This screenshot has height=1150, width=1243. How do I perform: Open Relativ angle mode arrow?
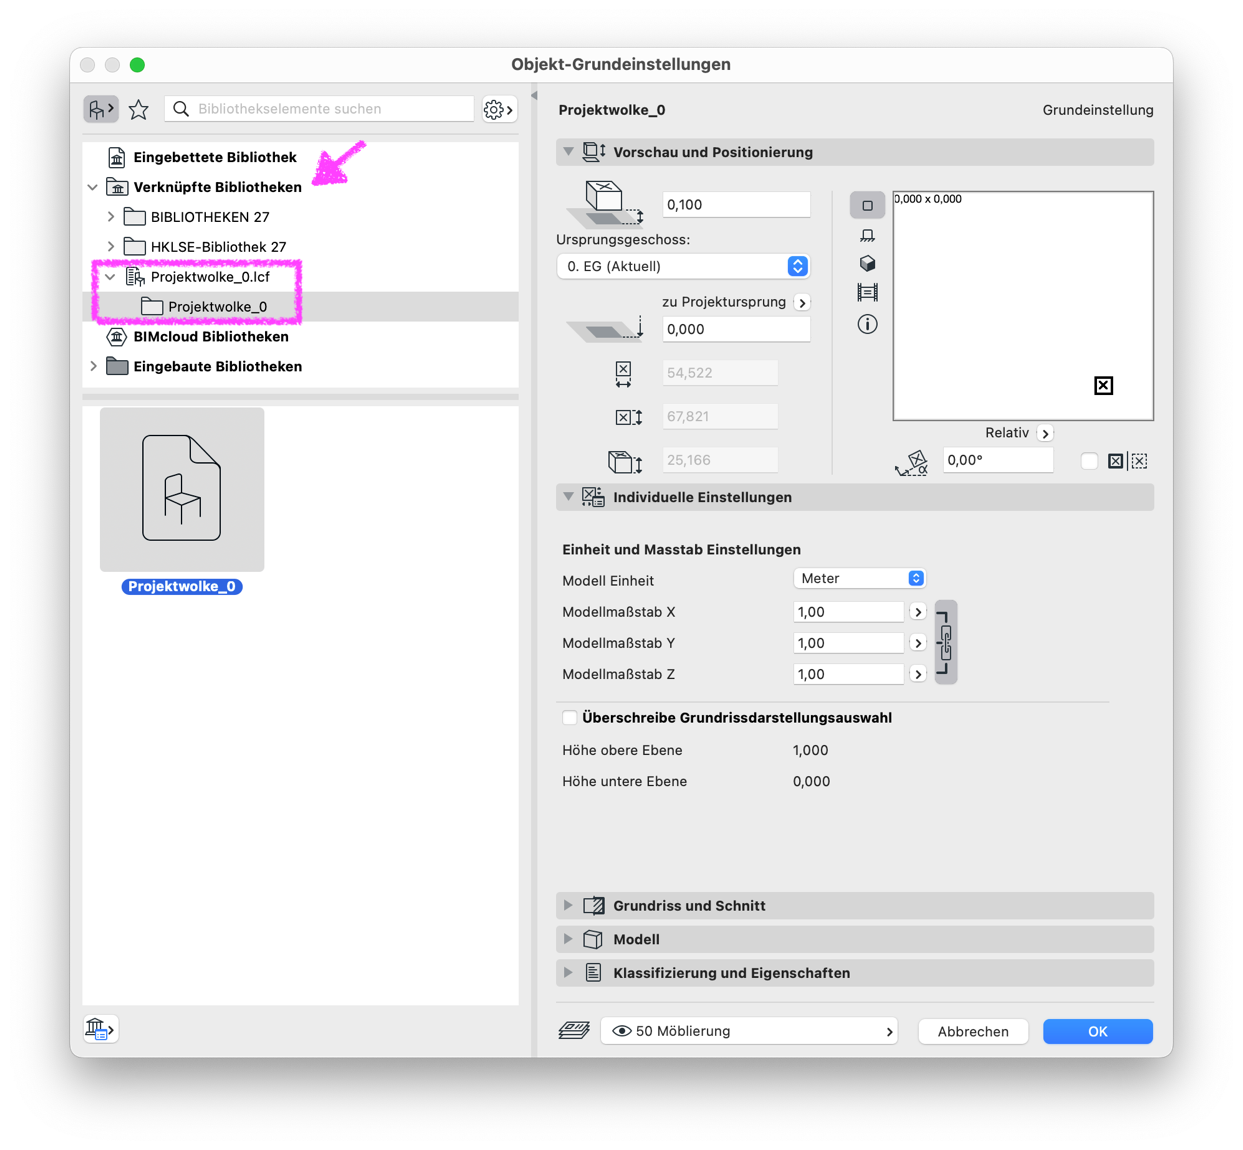(x=1045, y=433)
